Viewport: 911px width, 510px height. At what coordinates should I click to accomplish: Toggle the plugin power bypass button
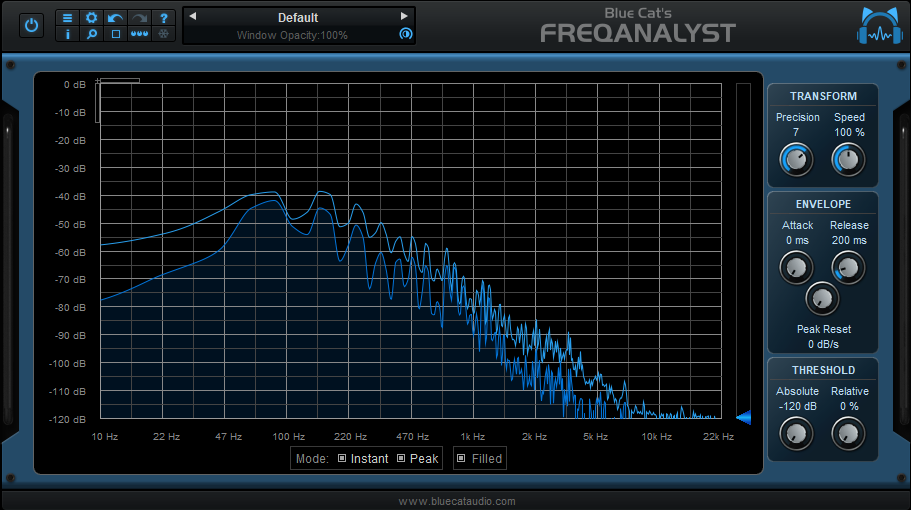coord(31,26)
